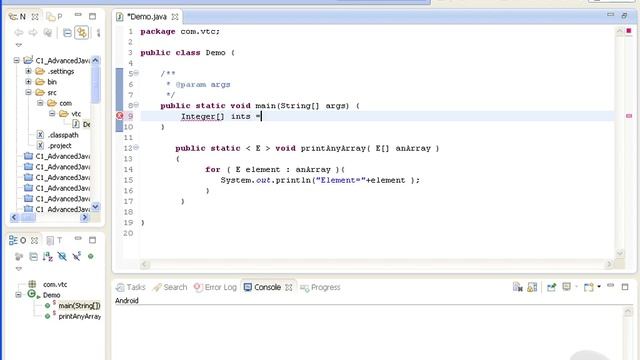Select the .settings folder label
Image resolution: width=640 pixels, height=360 pixels.
(61, 71)
